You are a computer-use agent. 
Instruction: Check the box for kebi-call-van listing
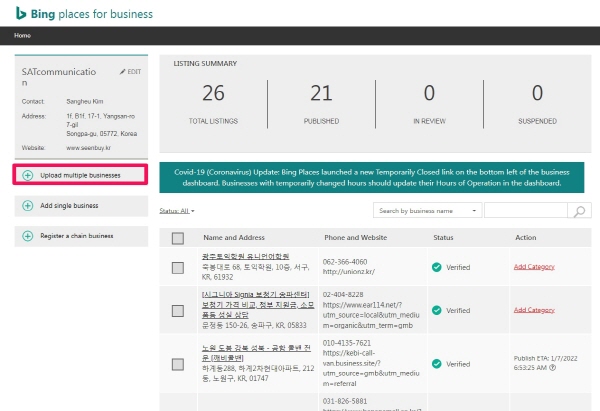coord(178,364)
